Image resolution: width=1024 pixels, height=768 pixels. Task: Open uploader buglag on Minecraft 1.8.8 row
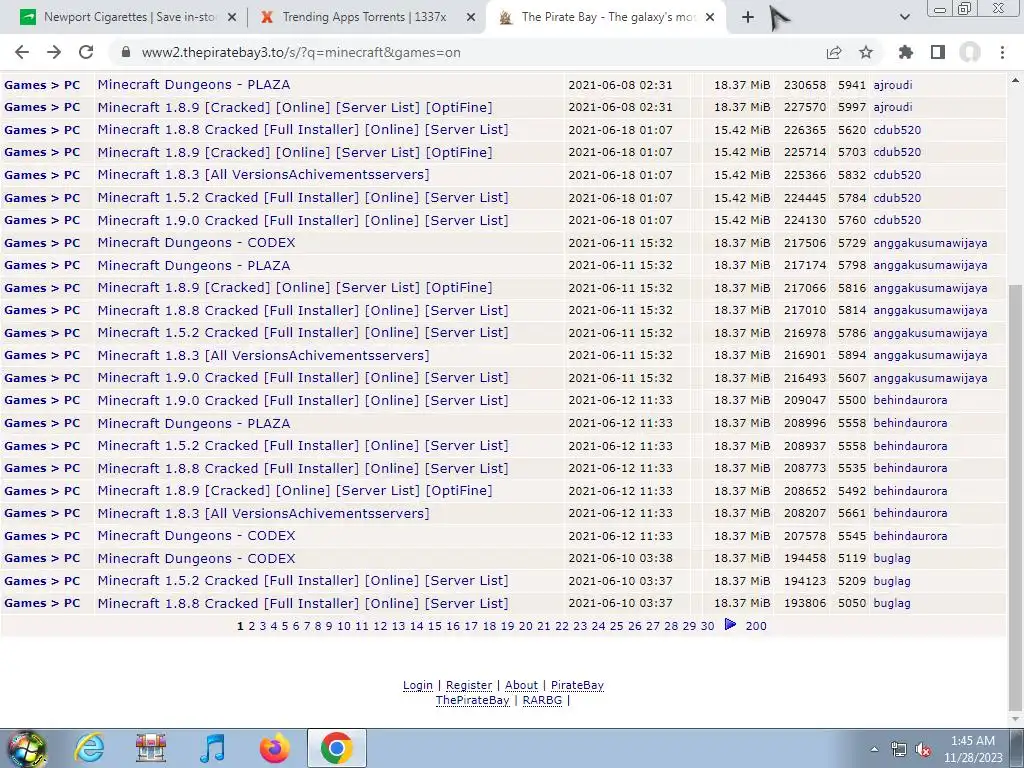pos(892,603)
